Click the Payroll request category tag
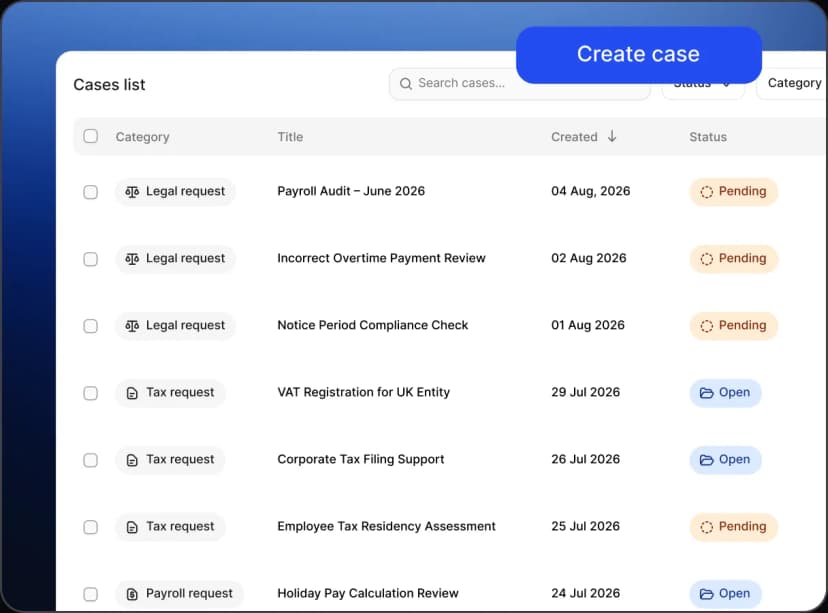This screenshot has height=613, width=828. click(180, 594)
